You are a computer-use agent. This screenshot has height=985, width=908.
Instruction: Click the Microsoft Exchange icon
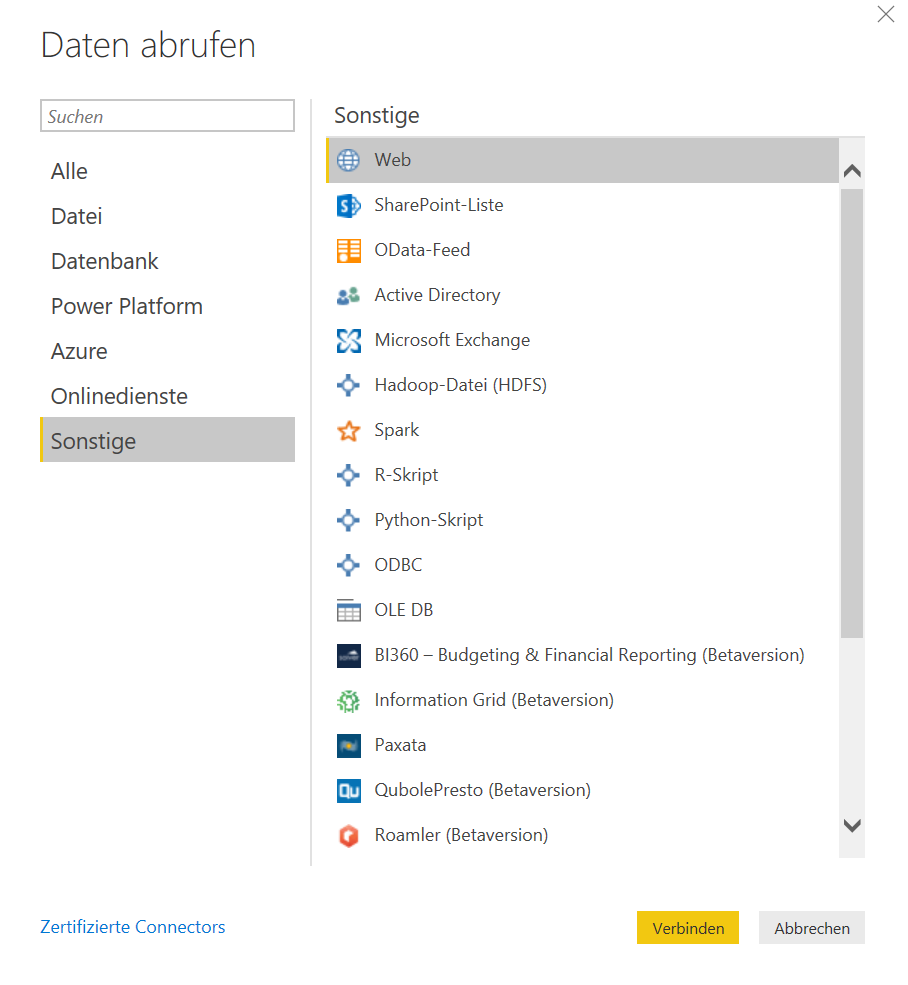click(x=348, y=340)
